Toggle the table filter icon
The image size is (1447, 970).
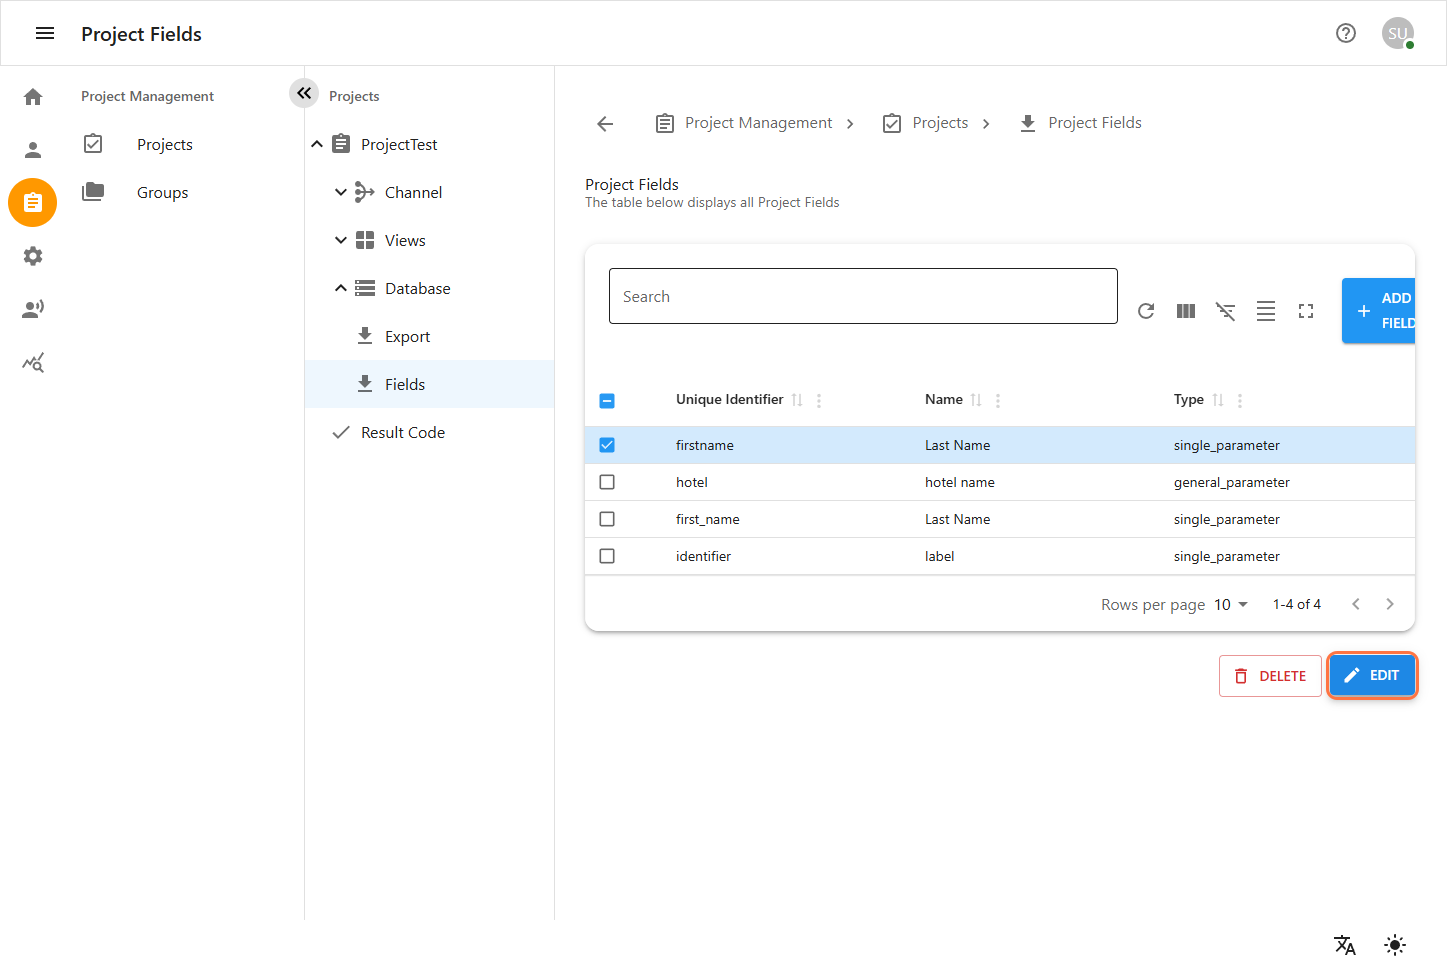[x=1226, y=311]
